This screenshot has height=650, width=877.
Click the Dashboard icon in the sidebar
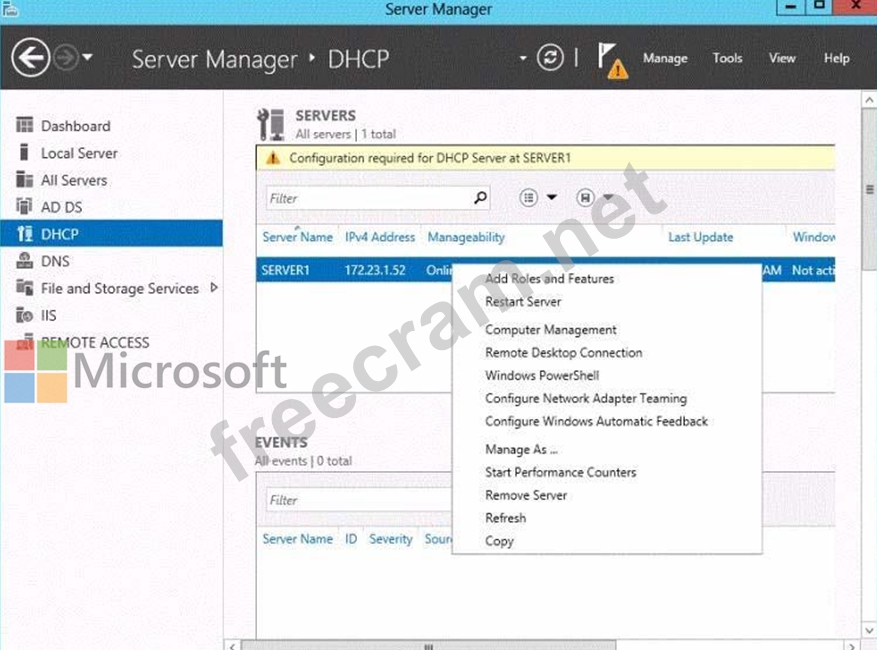click(25, 125)
